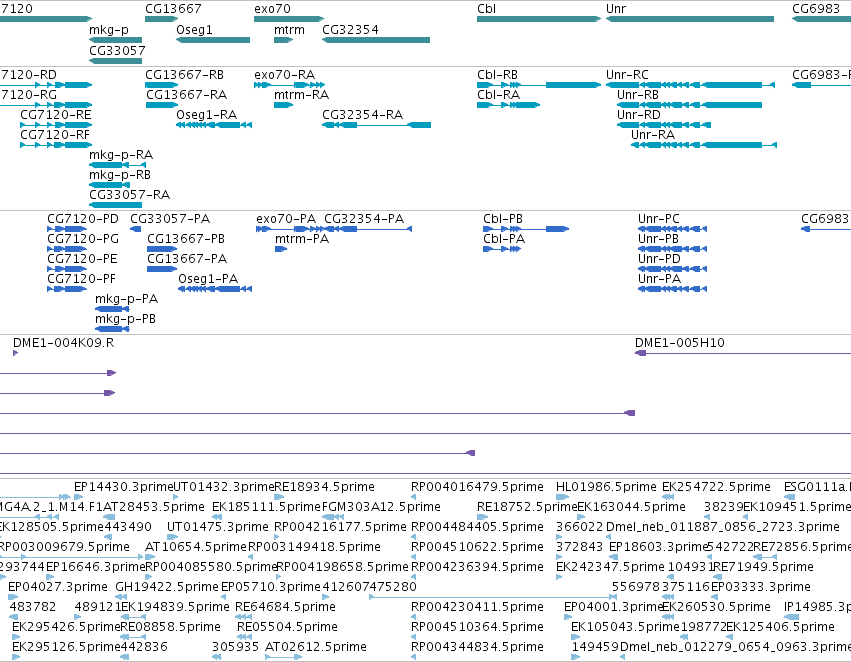Open transcript label exo70-RA
851x662 pixels.
tap(284, 75)
